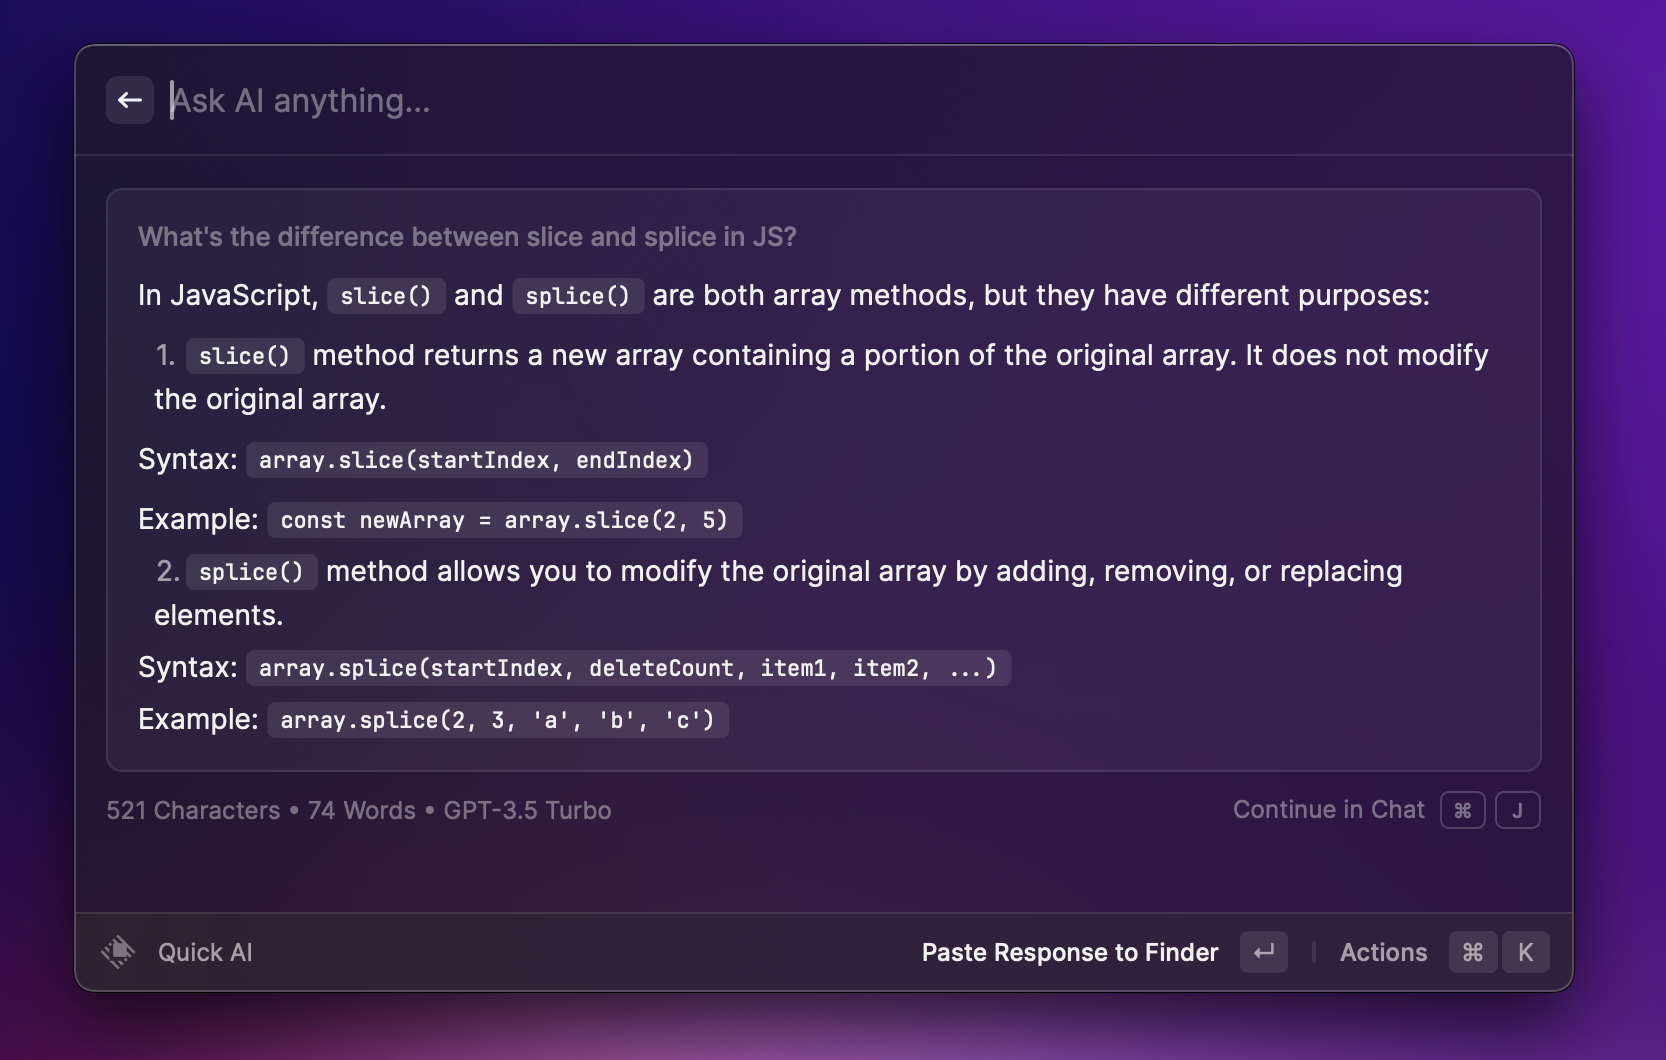Click the const newArray example code snippet
This screenshot has height=1060, width=1666.
[504, 520]
